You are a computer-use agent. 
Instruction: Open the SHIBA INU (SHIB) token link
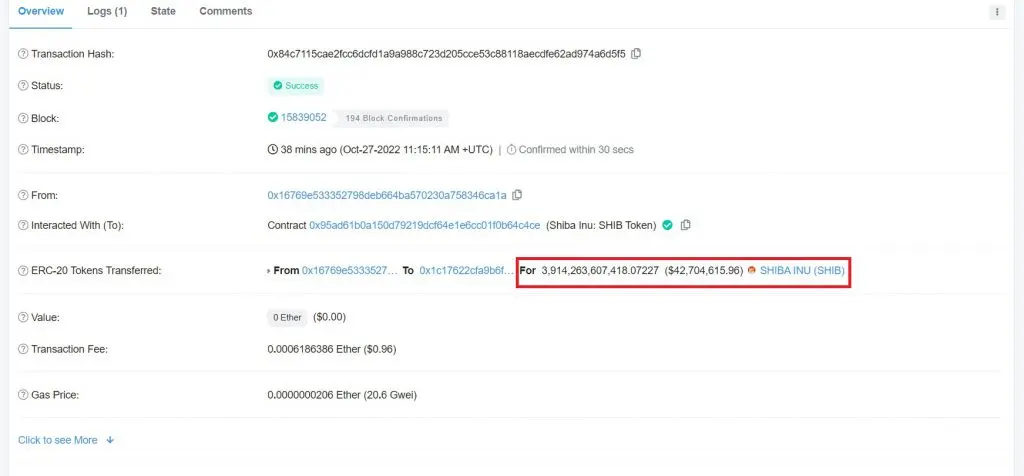click(x=802, y=270)
